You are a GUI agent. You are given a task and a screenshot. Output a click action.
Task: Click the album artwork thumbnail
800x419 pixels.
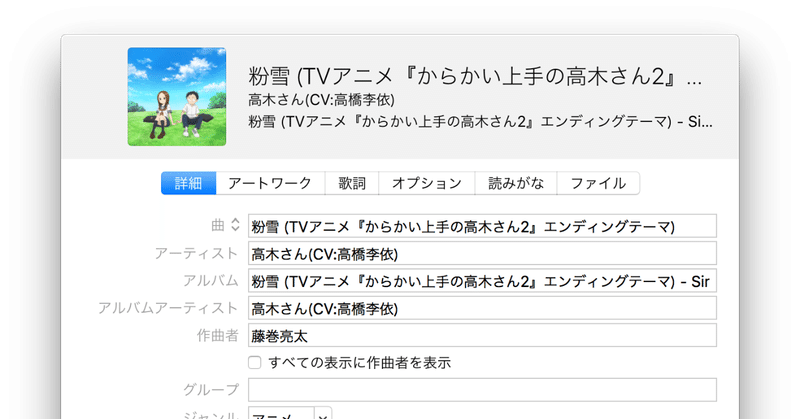(177, 96)
